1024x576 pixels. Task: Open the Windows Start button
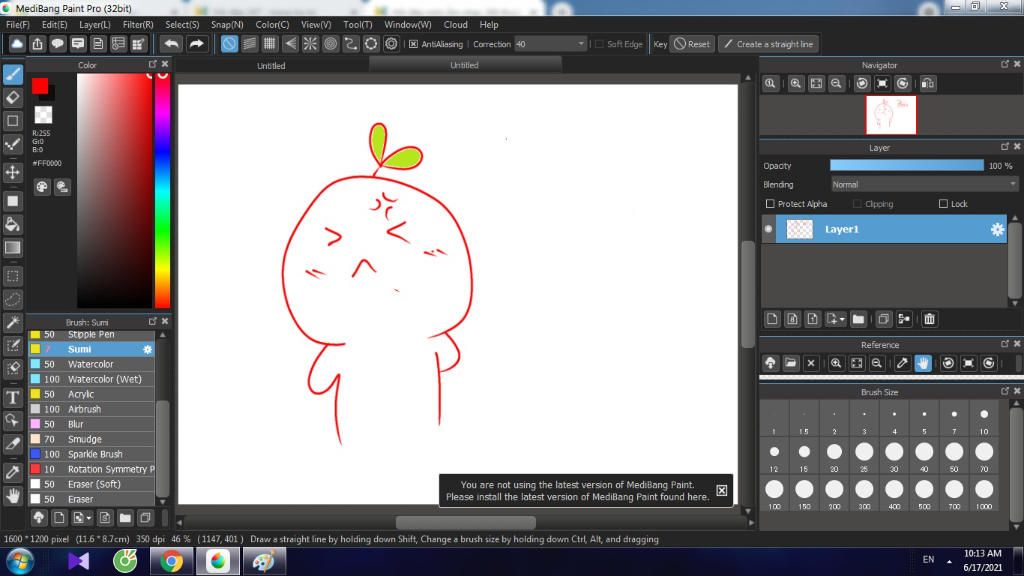tap(20, 562)
